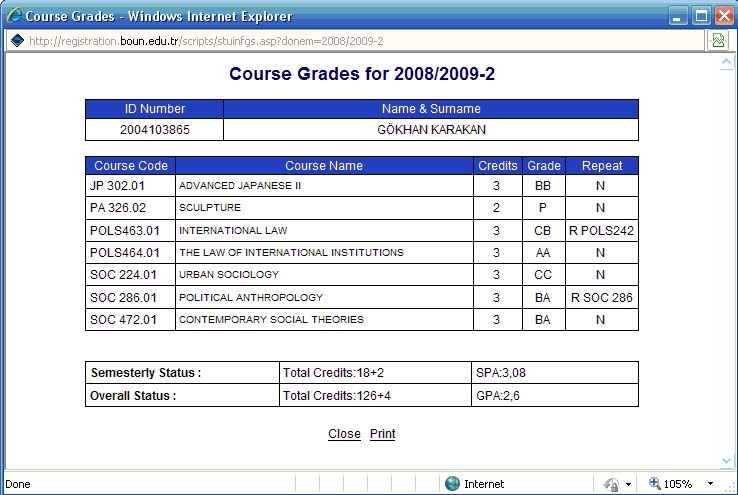The width and height of the screenshot is (738, 495).
Task: Click the student ID number 2004103865
Action: (x=154, y=130)
